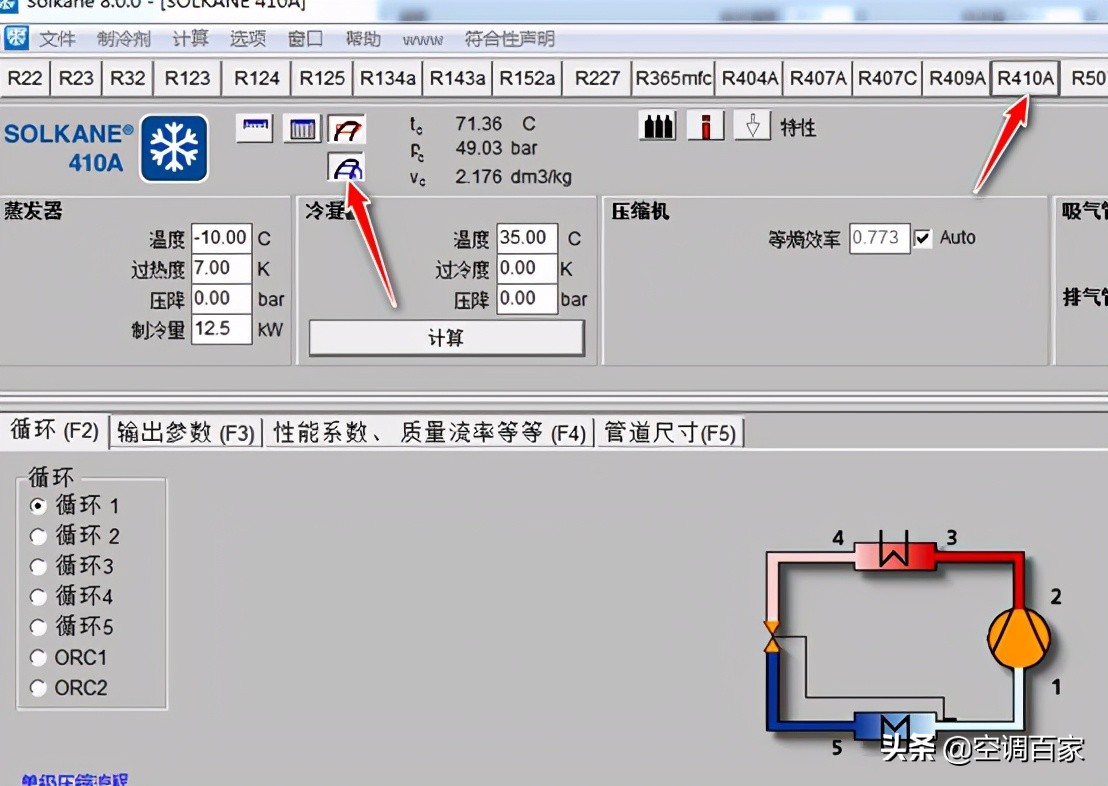The height and width of the screenshot is (786, 1108).
Task: Click the critical volume value 2.176 dm3/kg
Action: [x=513, y=177]
